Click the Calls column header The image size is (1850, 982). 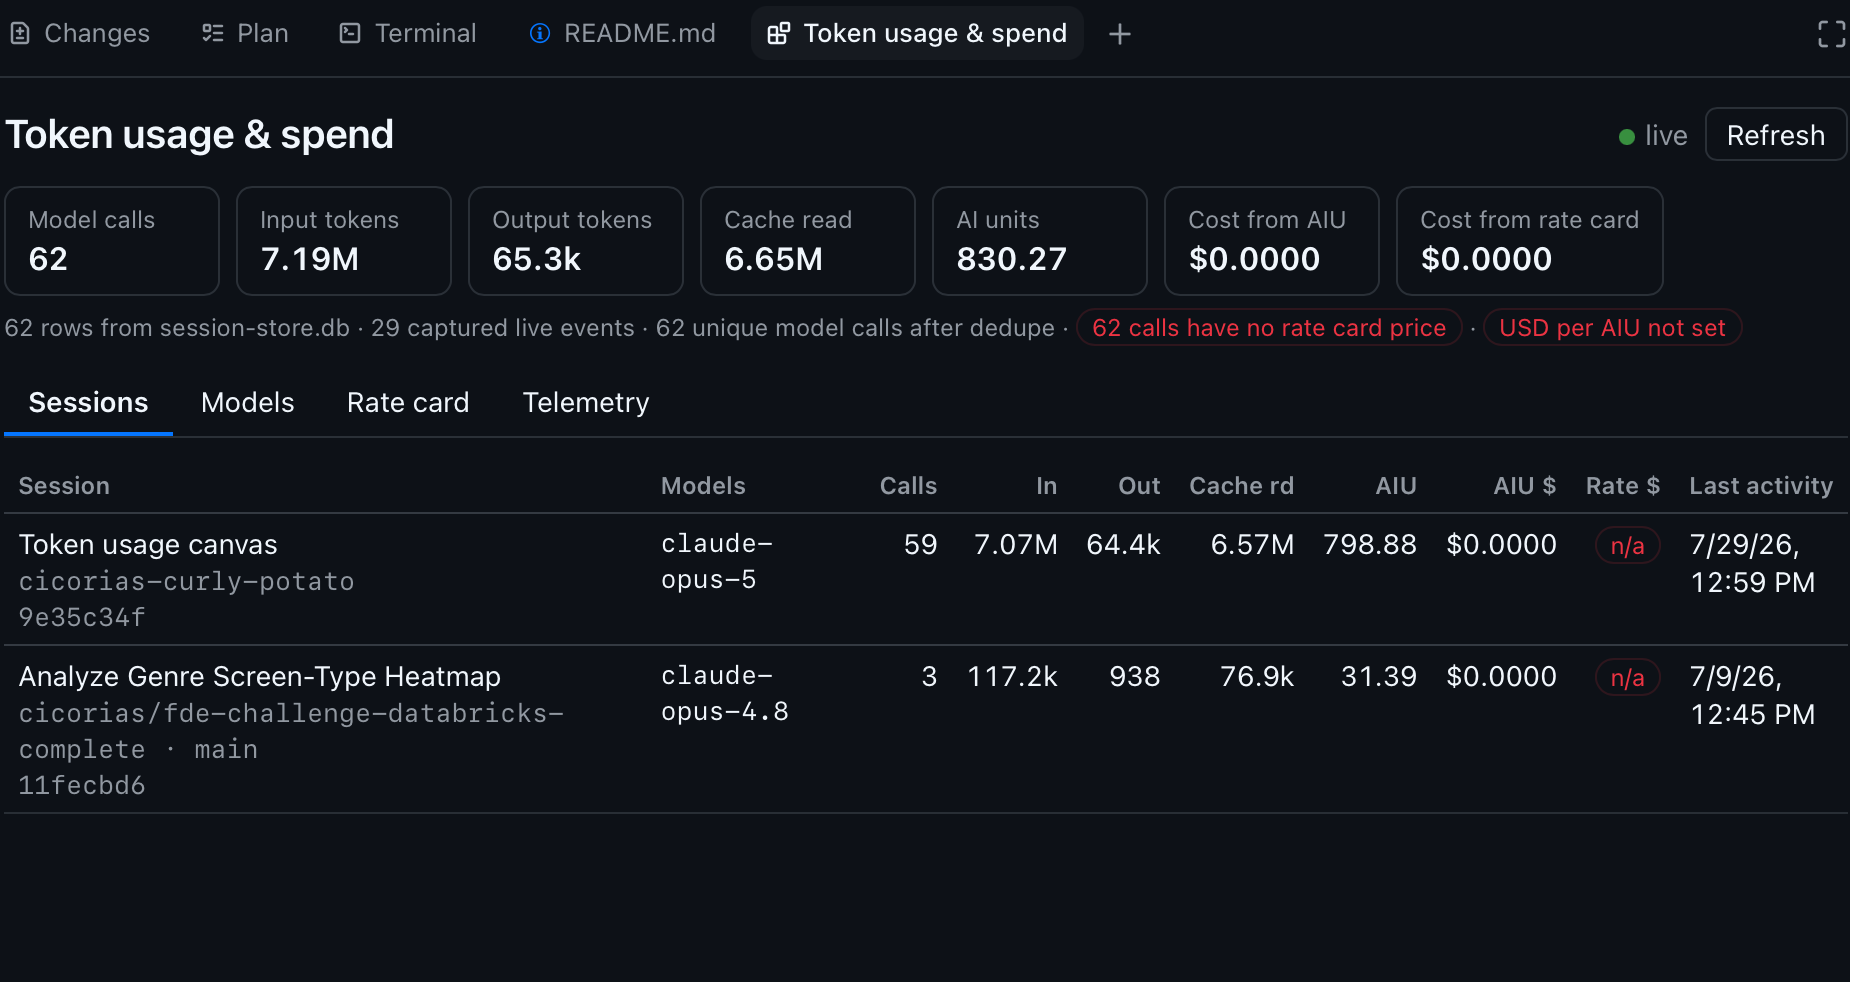point(908,486)
